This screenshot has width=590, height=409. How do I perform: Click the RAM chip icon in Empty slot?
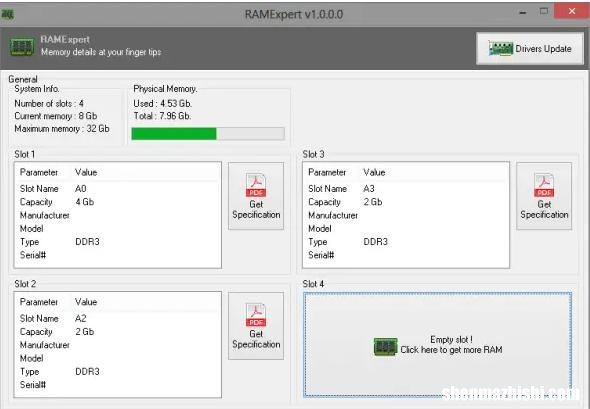coord(385,346)
